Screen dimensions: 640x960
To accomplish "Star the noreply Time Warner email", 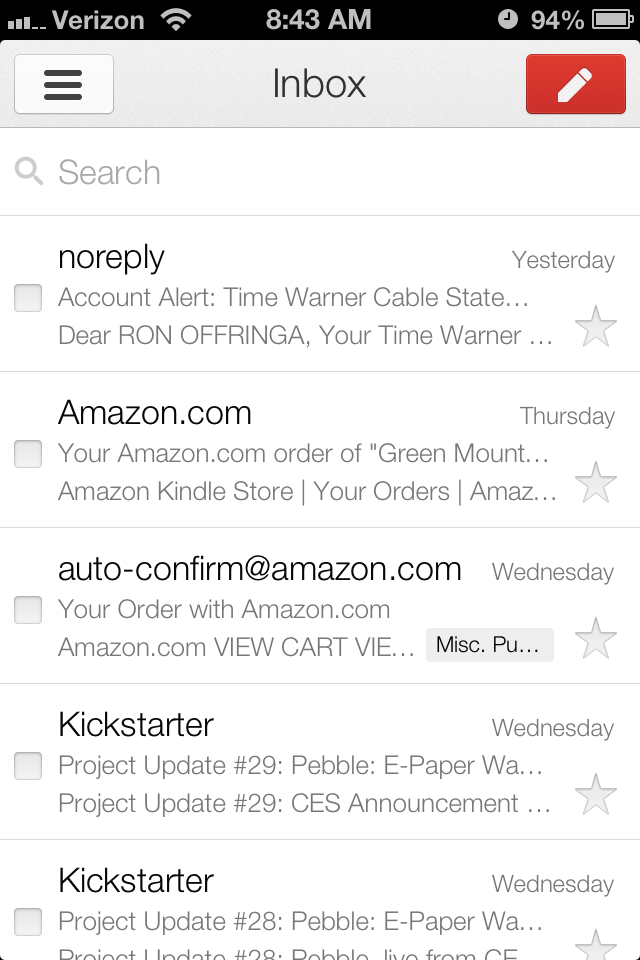I will (x=596, y=327).
